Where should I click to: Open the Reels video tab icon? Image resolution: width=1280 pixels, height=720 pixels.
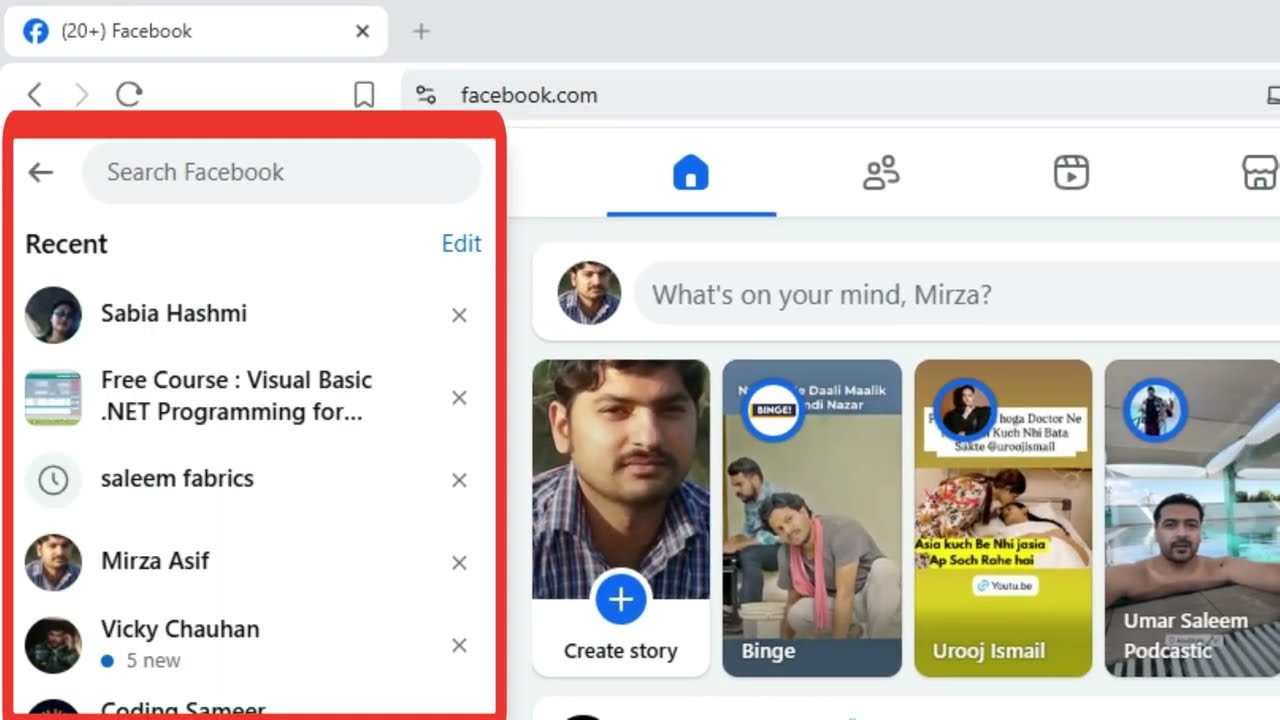pyautogui.click(x=1071, y=173)
